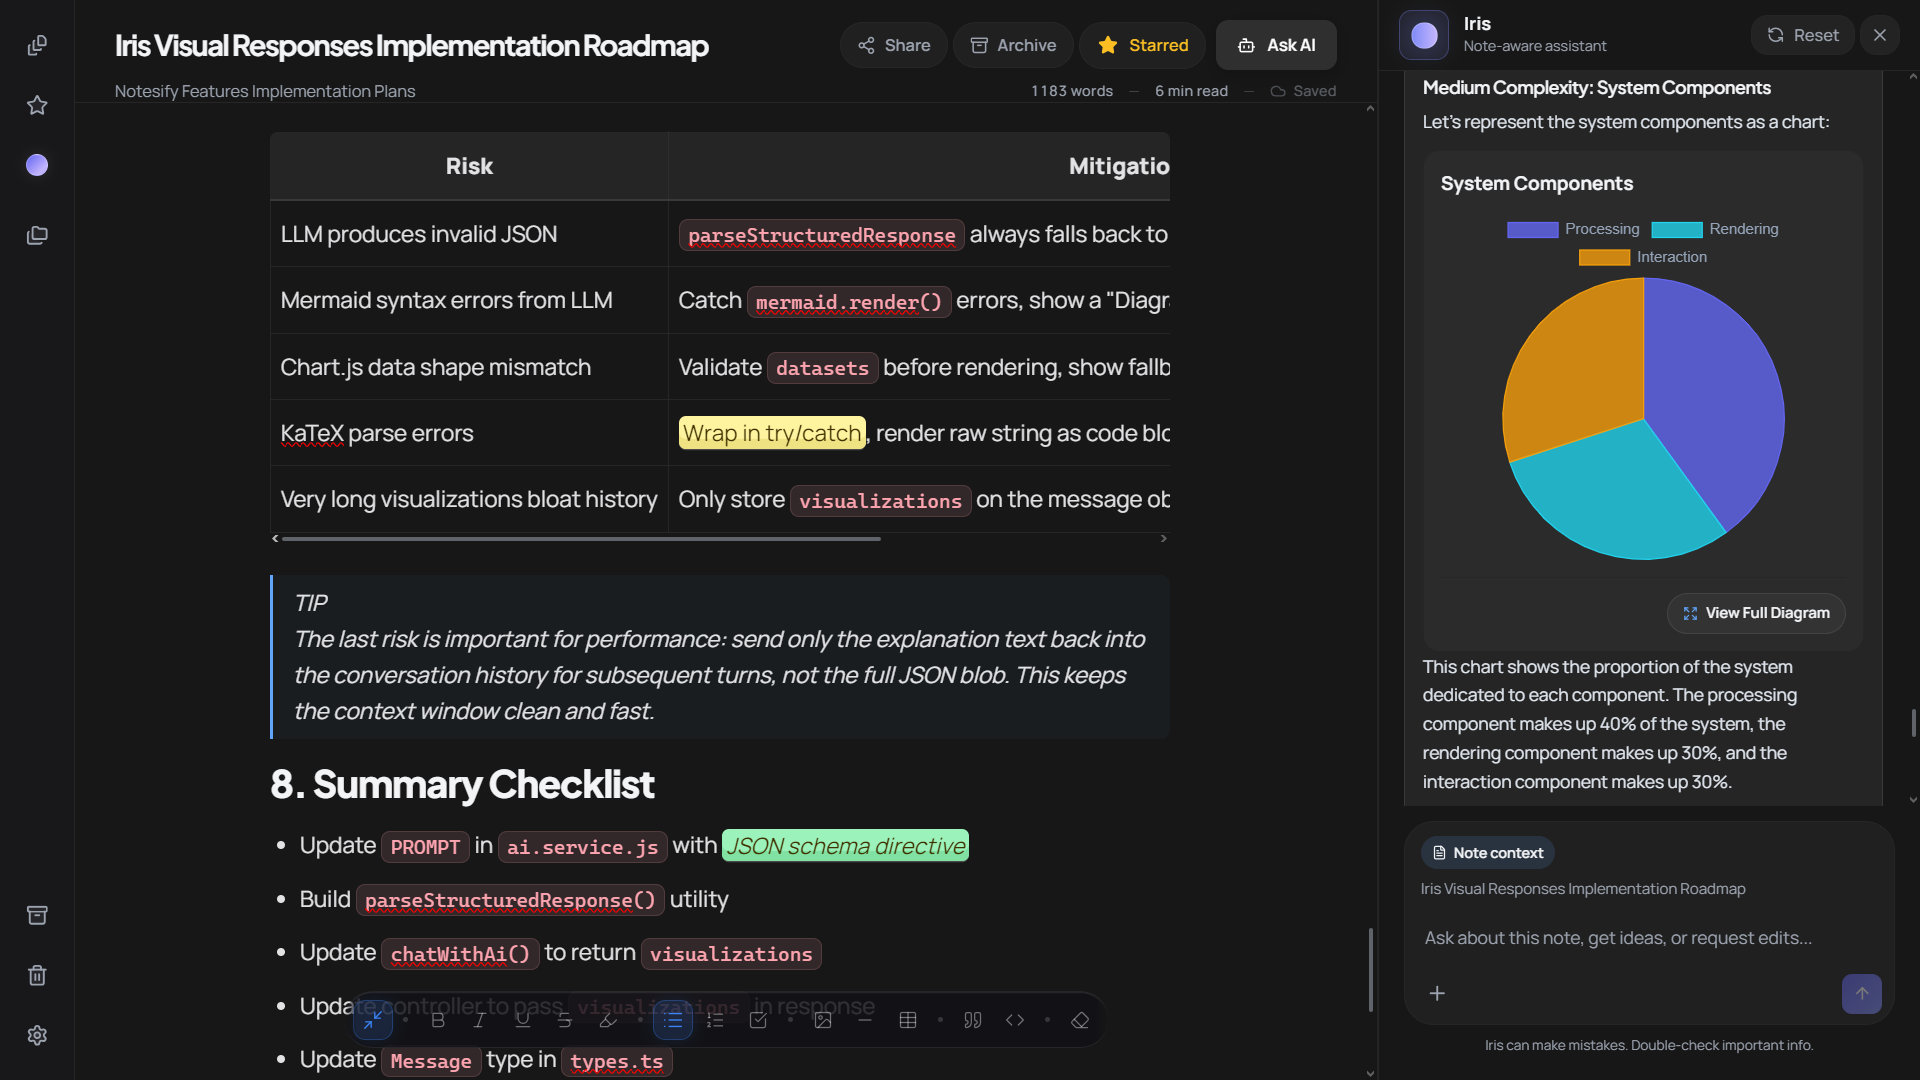Image resolution: width=1920 pixels, height=1080 pixels.
Task: Click '8. Summary Checklist' heading
Action: [462, 785]
